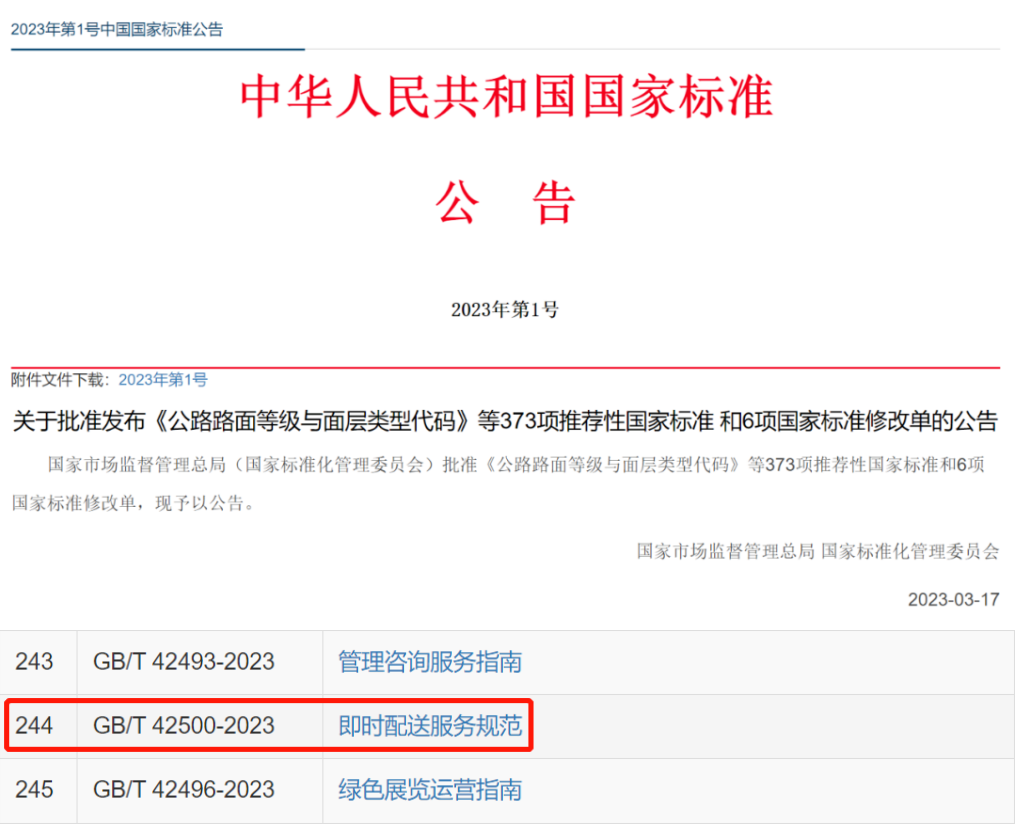Select row number 244 in the table
The height and width of the screenshot is (826, 1017).
click(x=35, y=726)
